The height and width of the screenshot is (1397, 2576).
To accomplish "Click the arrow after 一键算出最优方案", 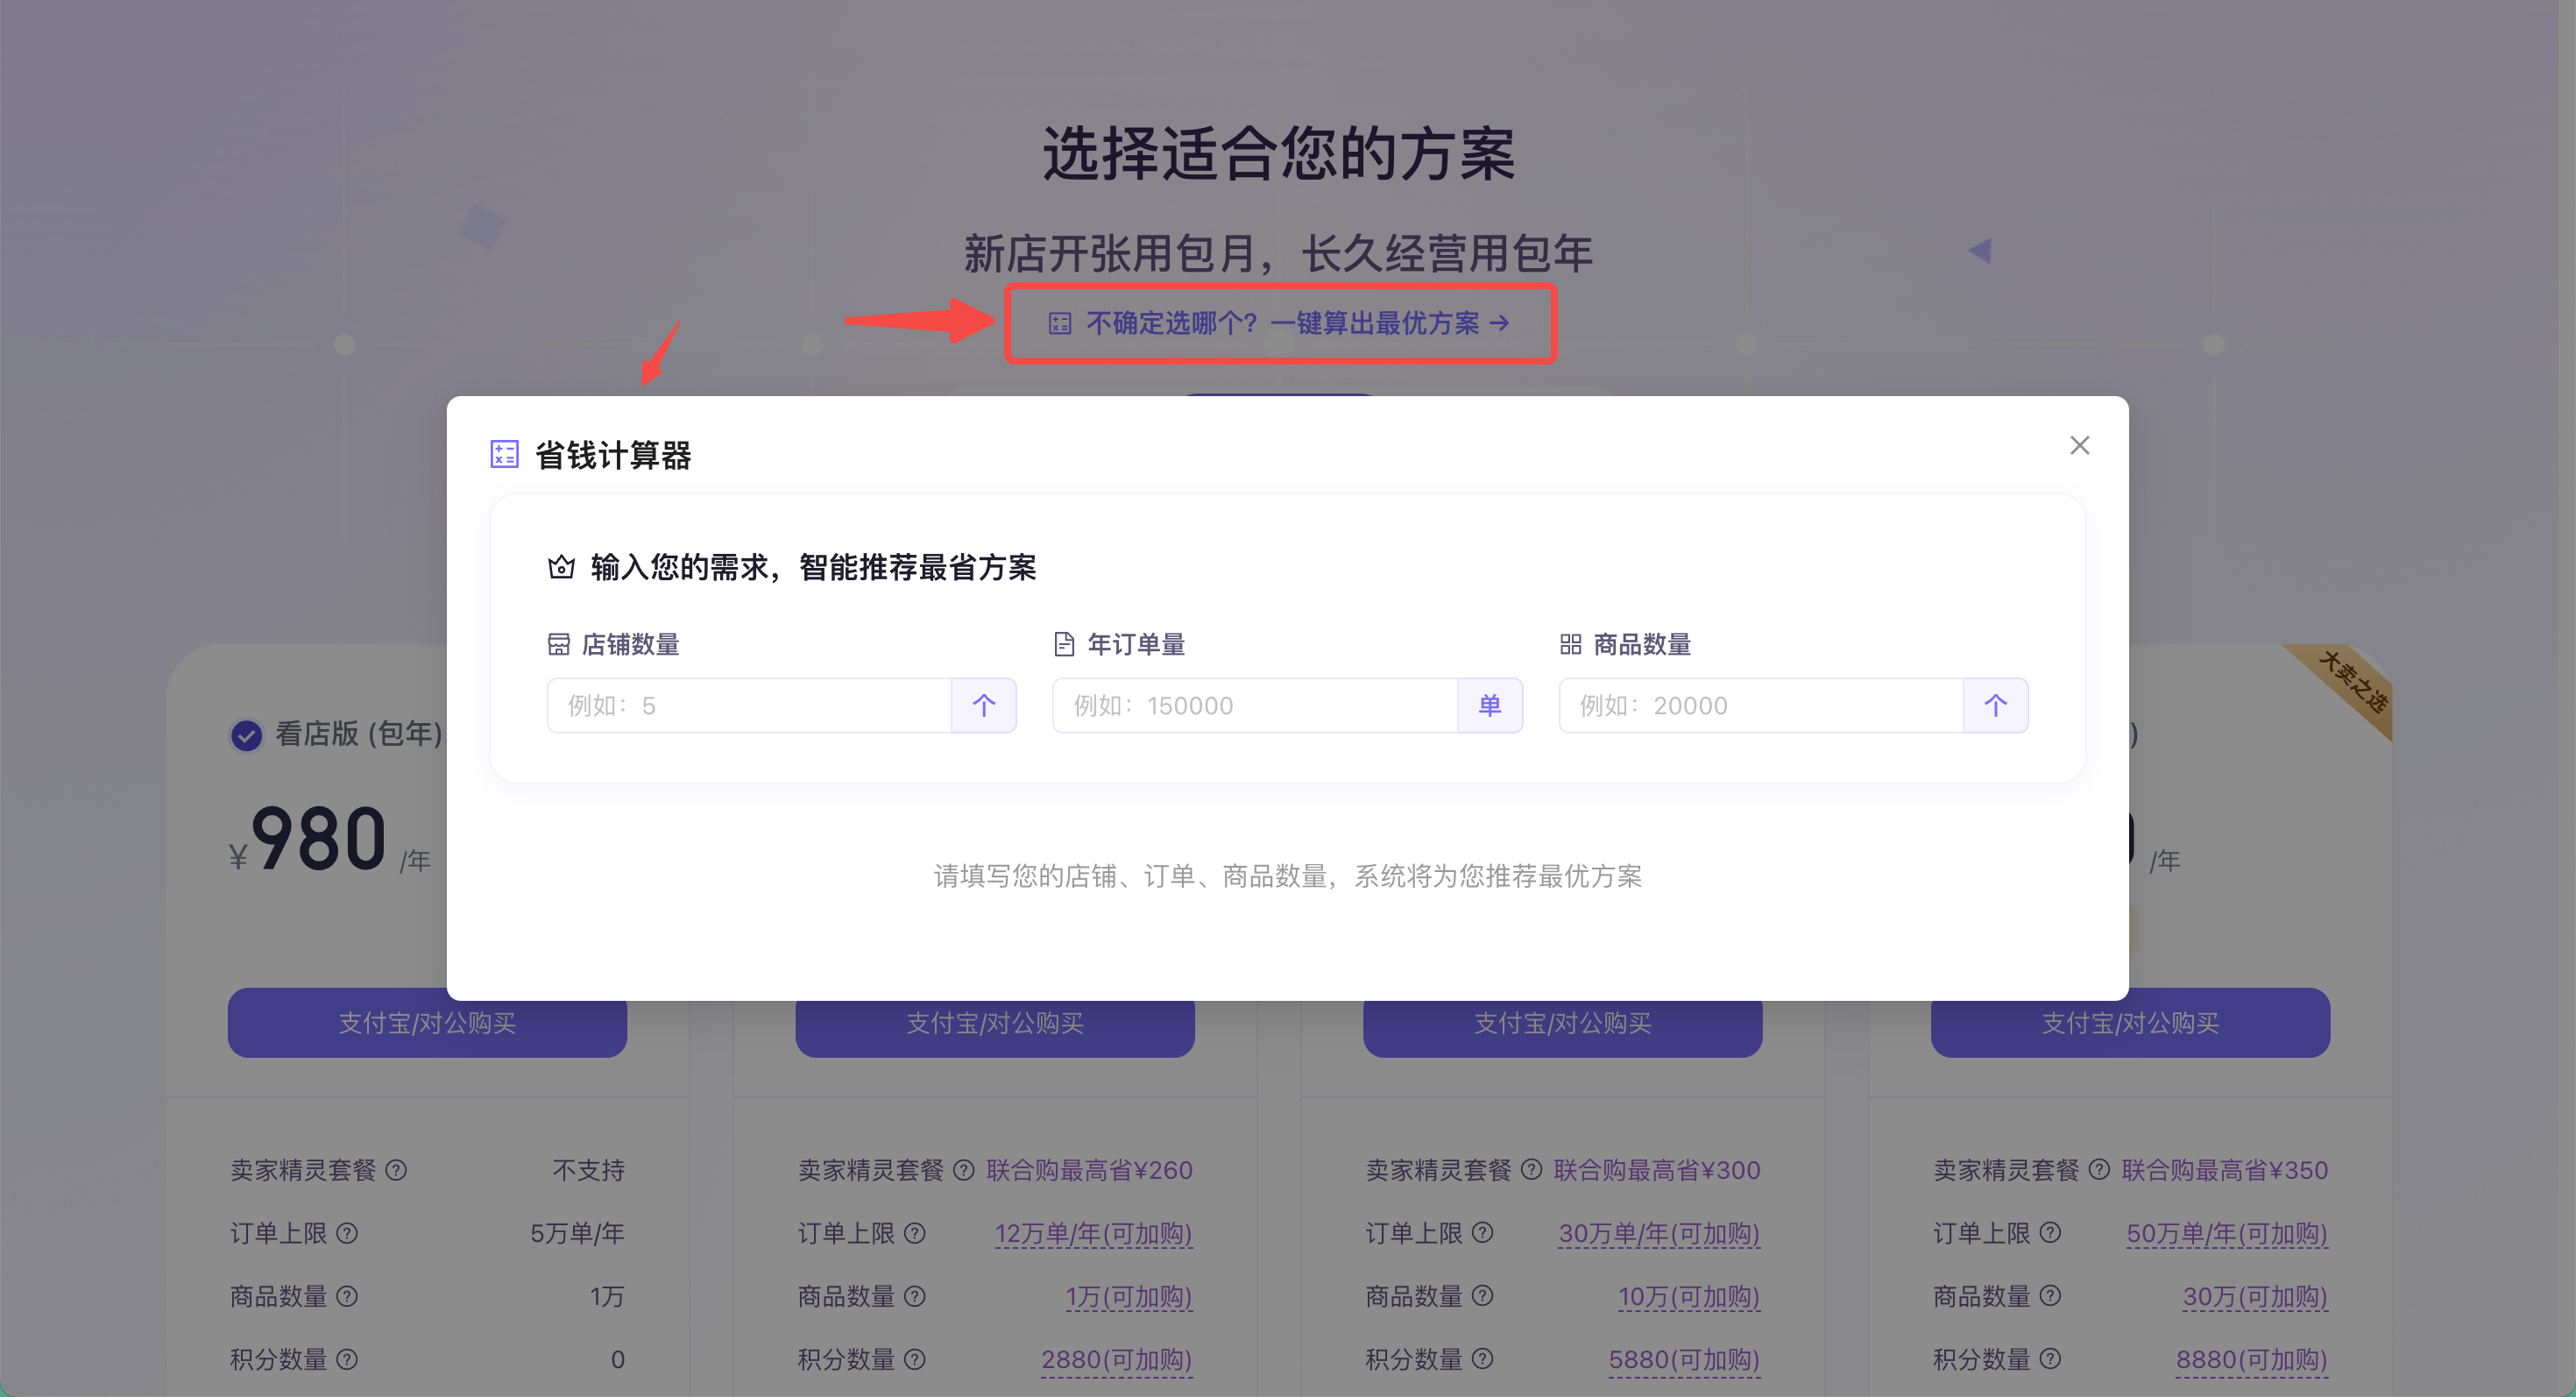I will pyautogui.click(x=1499, y=323).
